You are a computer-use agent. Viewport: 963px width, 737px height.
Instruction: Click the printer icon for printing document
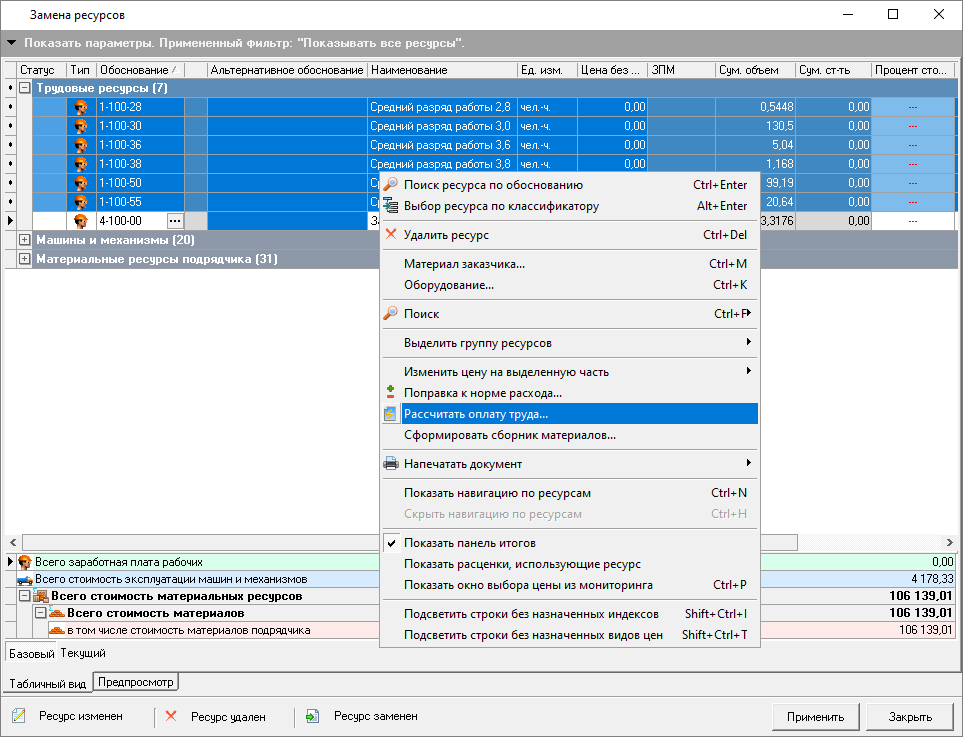click(391, 464)
